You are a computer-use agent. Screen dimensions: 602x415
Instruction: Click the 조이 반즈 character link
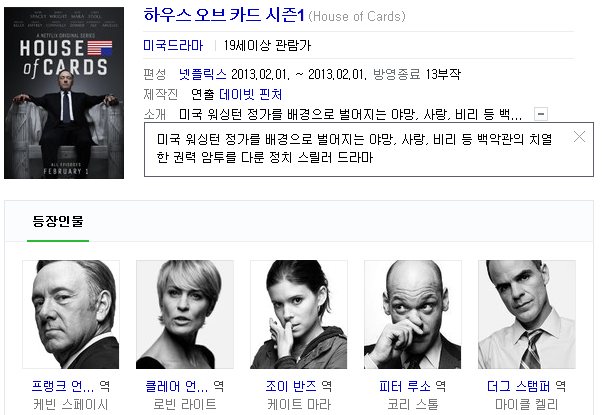coord(291,386)
